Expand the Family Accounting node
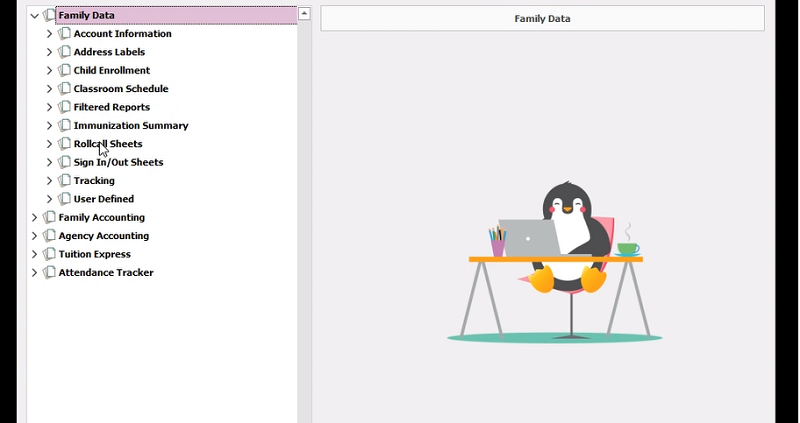This screenshot has width=800, height=423. coord(35,218)
